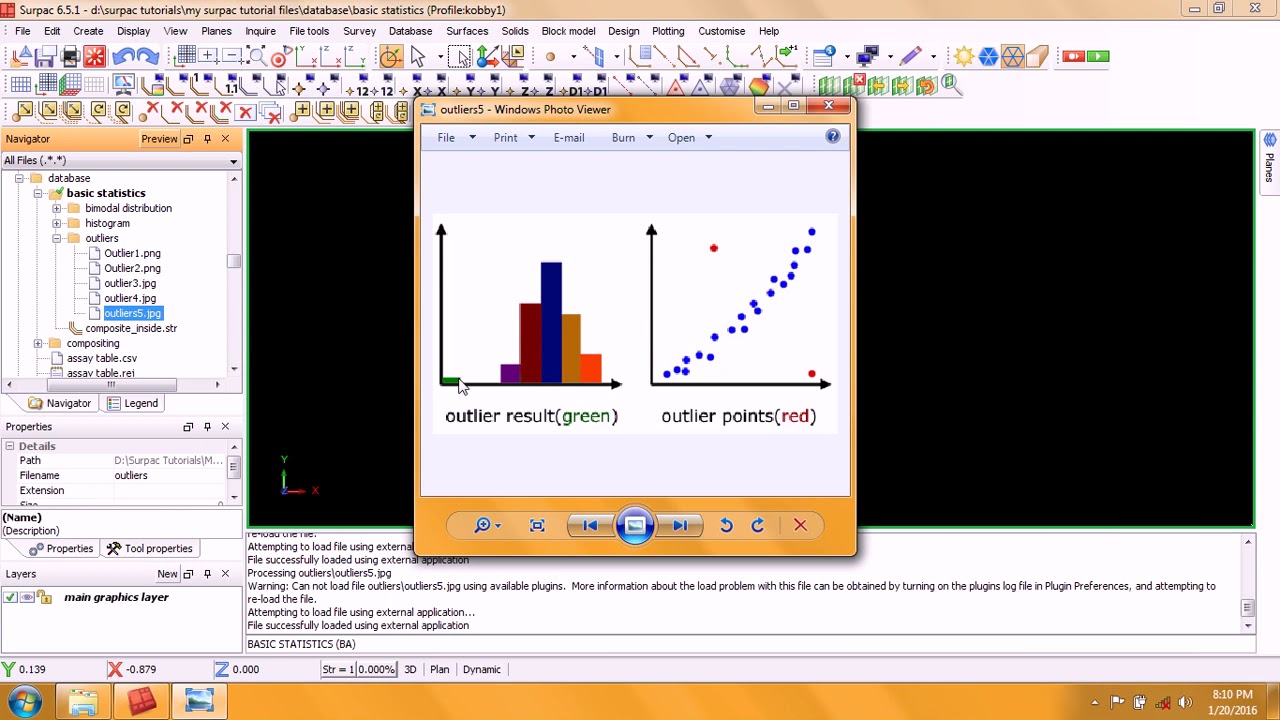Screen dimensions: 1280x720
Task: Click the magnifier Zoom icon in toolbar
Action: (257, 57)
